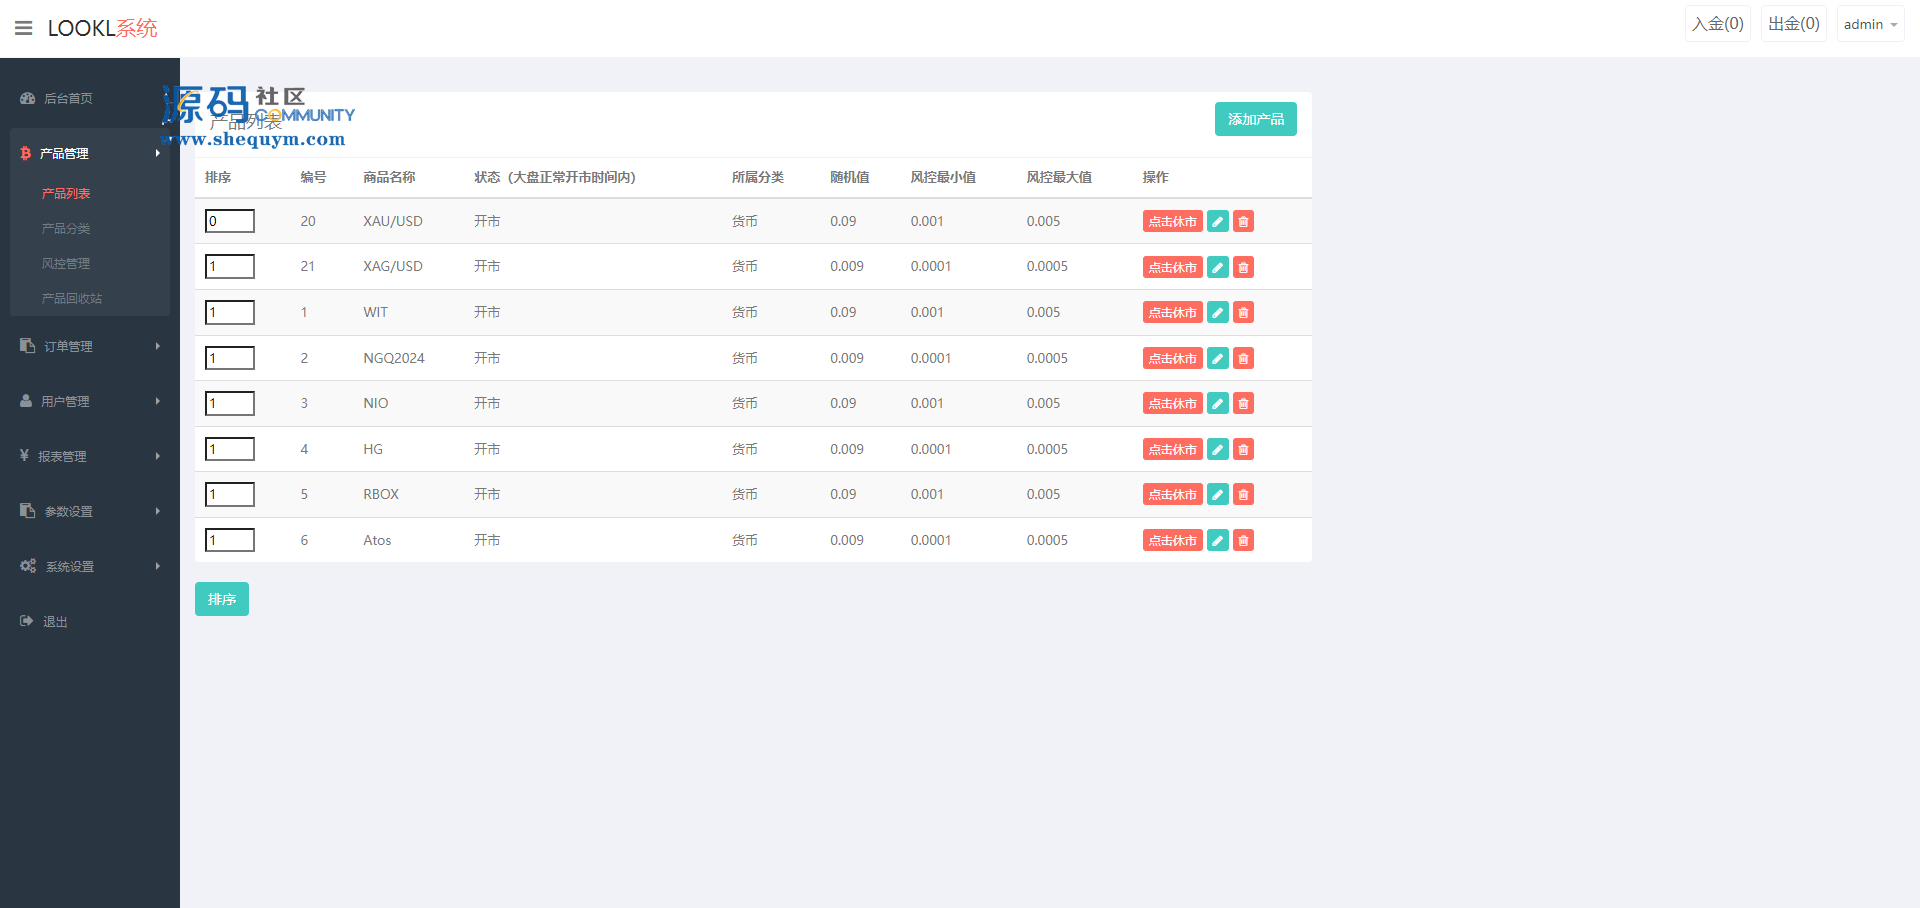Click the trash icon for HG product
Screen dimensions: 1920x908
point(1243,449)
